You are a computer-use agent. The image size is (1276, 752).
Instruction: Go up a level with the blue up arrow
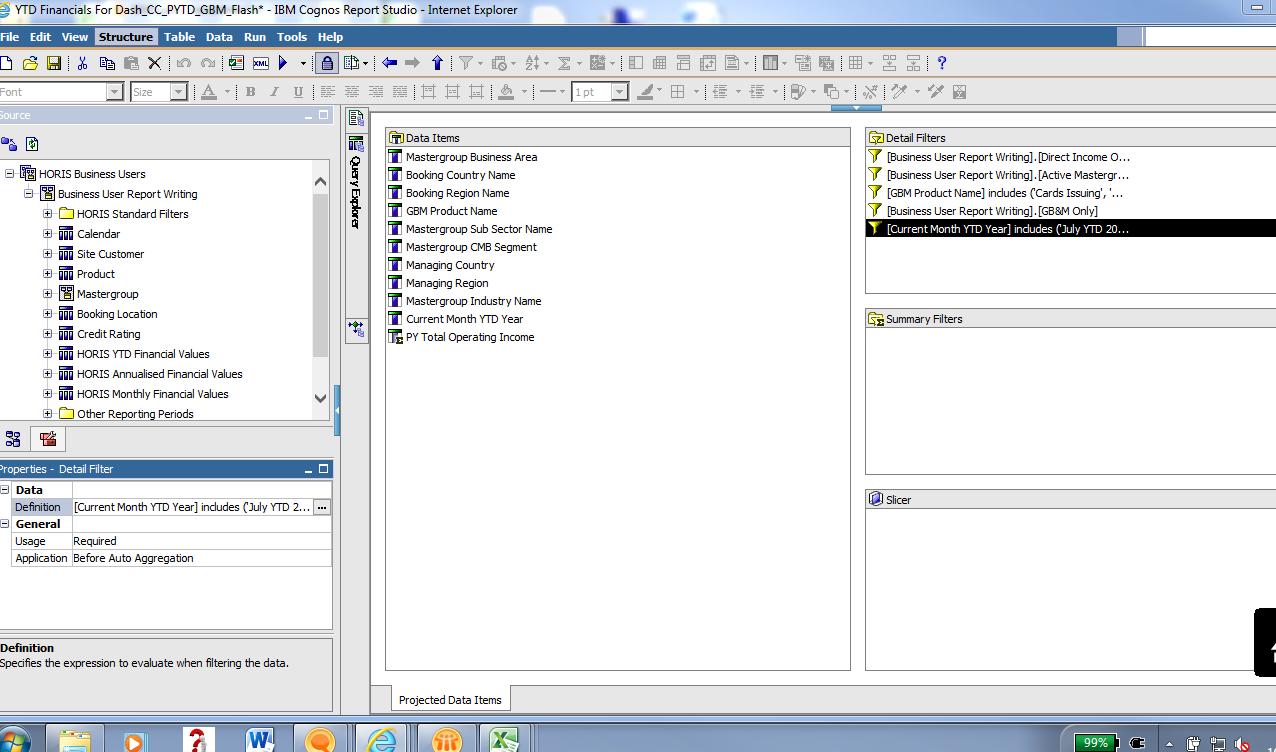[437, 63]
